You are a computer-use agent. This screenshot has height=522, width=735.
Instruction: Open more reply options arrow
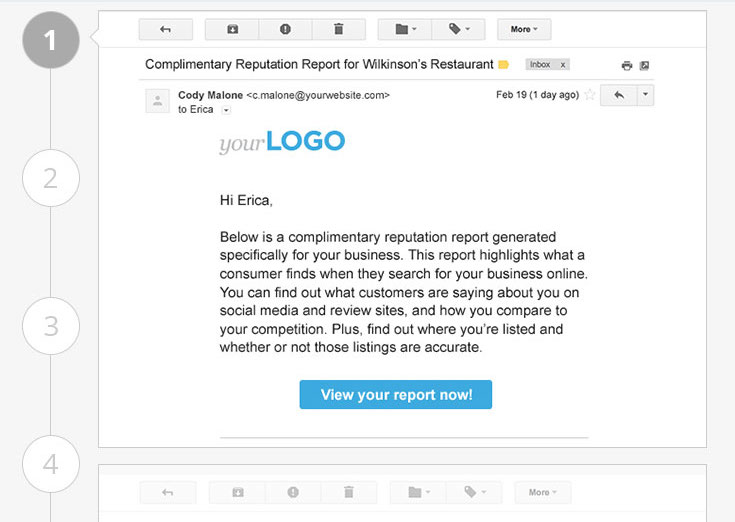(x=645, y=95)
